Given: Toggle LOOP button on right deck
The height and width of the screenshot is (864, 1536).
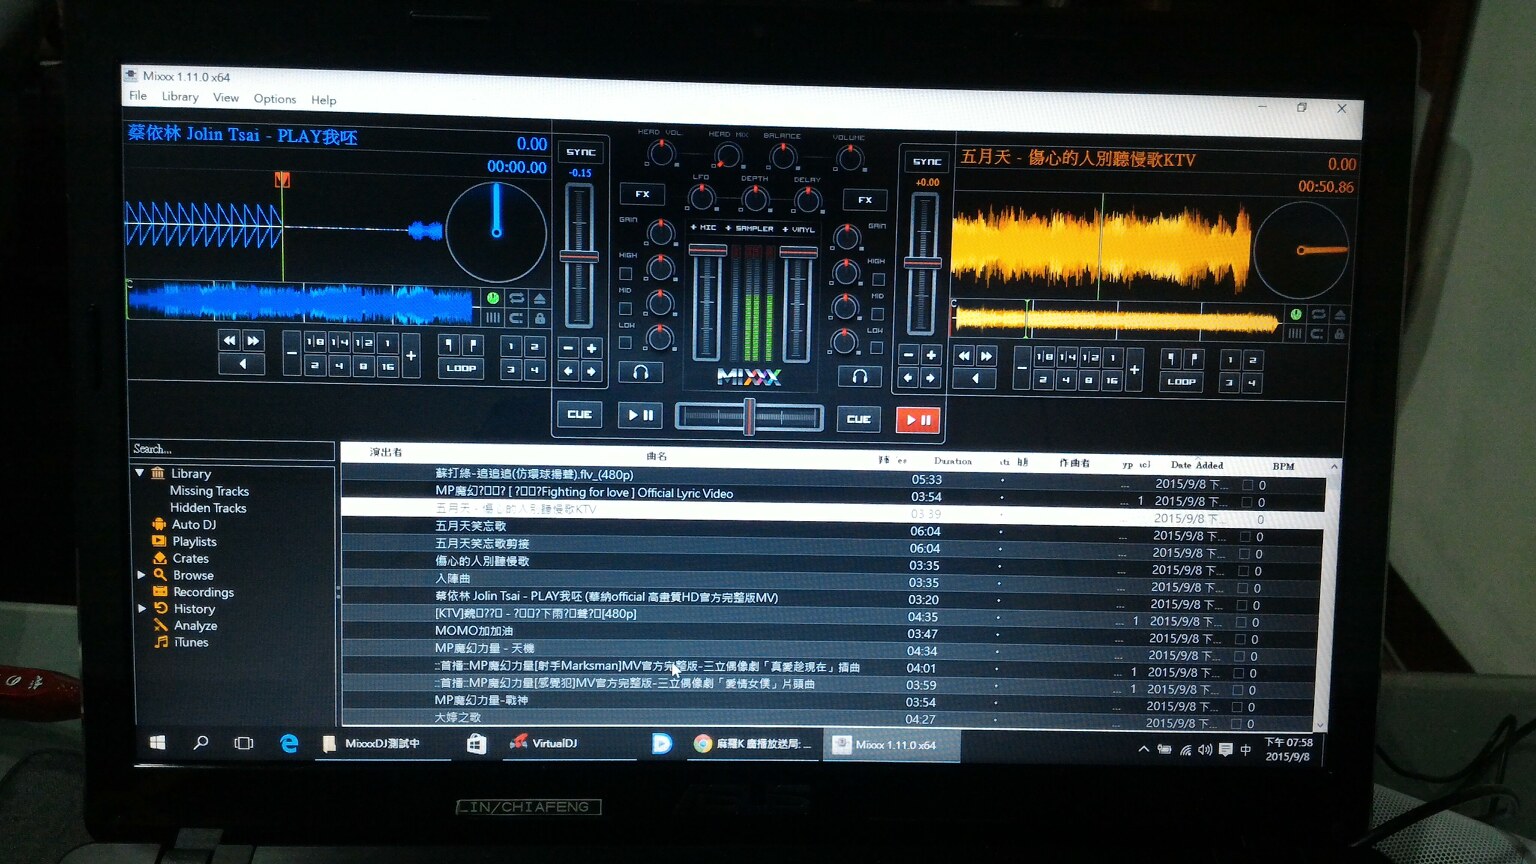Looking at the screenshot, I should [1181, 382].
